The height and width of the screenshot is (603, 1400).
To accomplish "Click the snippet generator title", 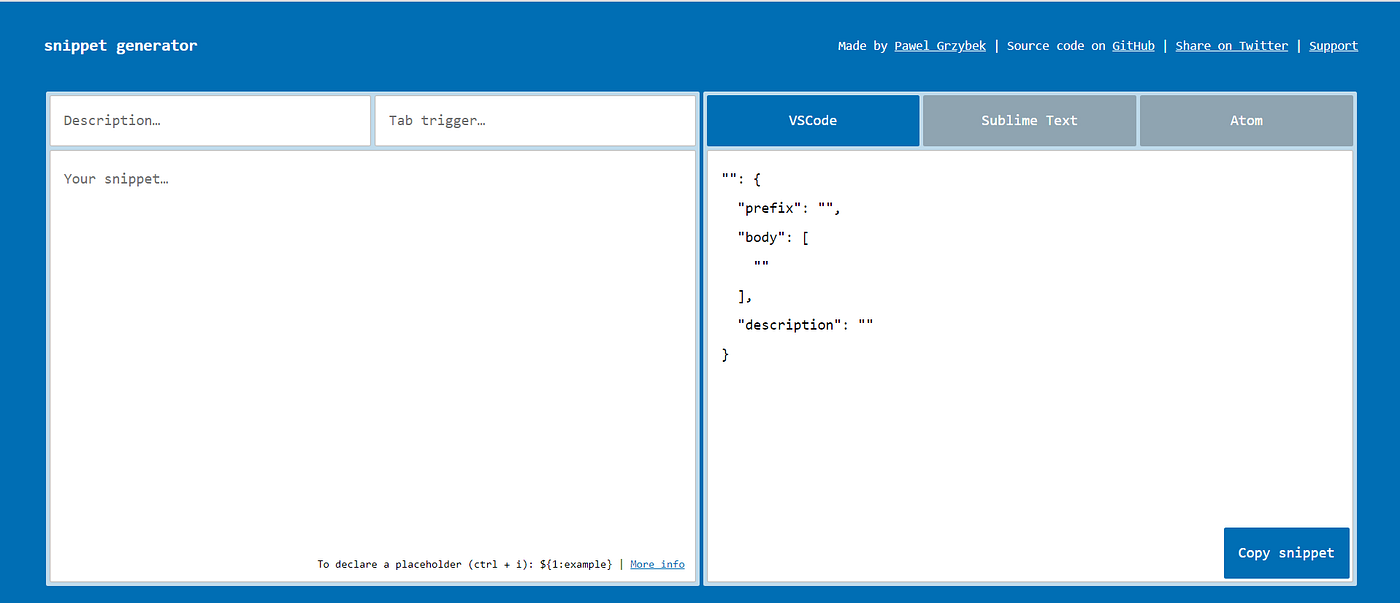I will pos(120,45).
